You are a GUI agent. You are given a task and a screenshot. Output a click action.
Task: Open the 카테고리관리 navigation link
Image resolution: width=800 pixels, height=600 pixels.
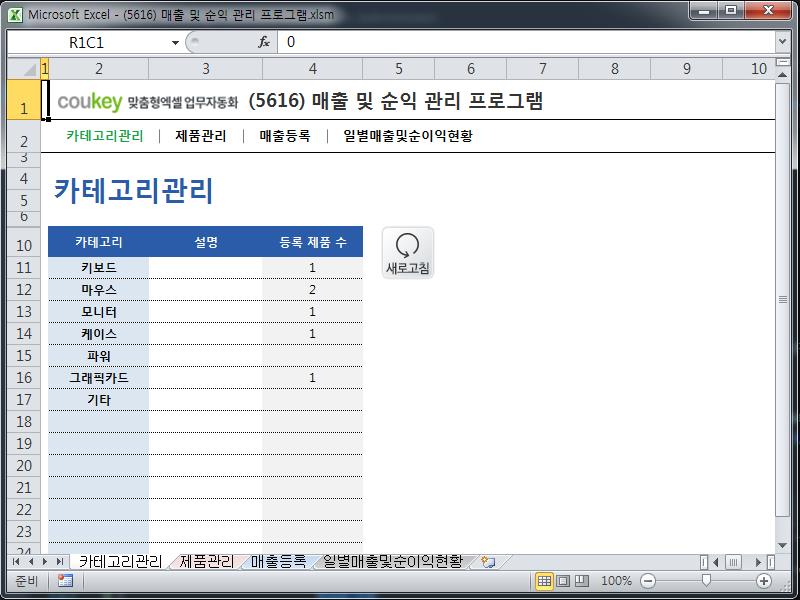(105, 136)
